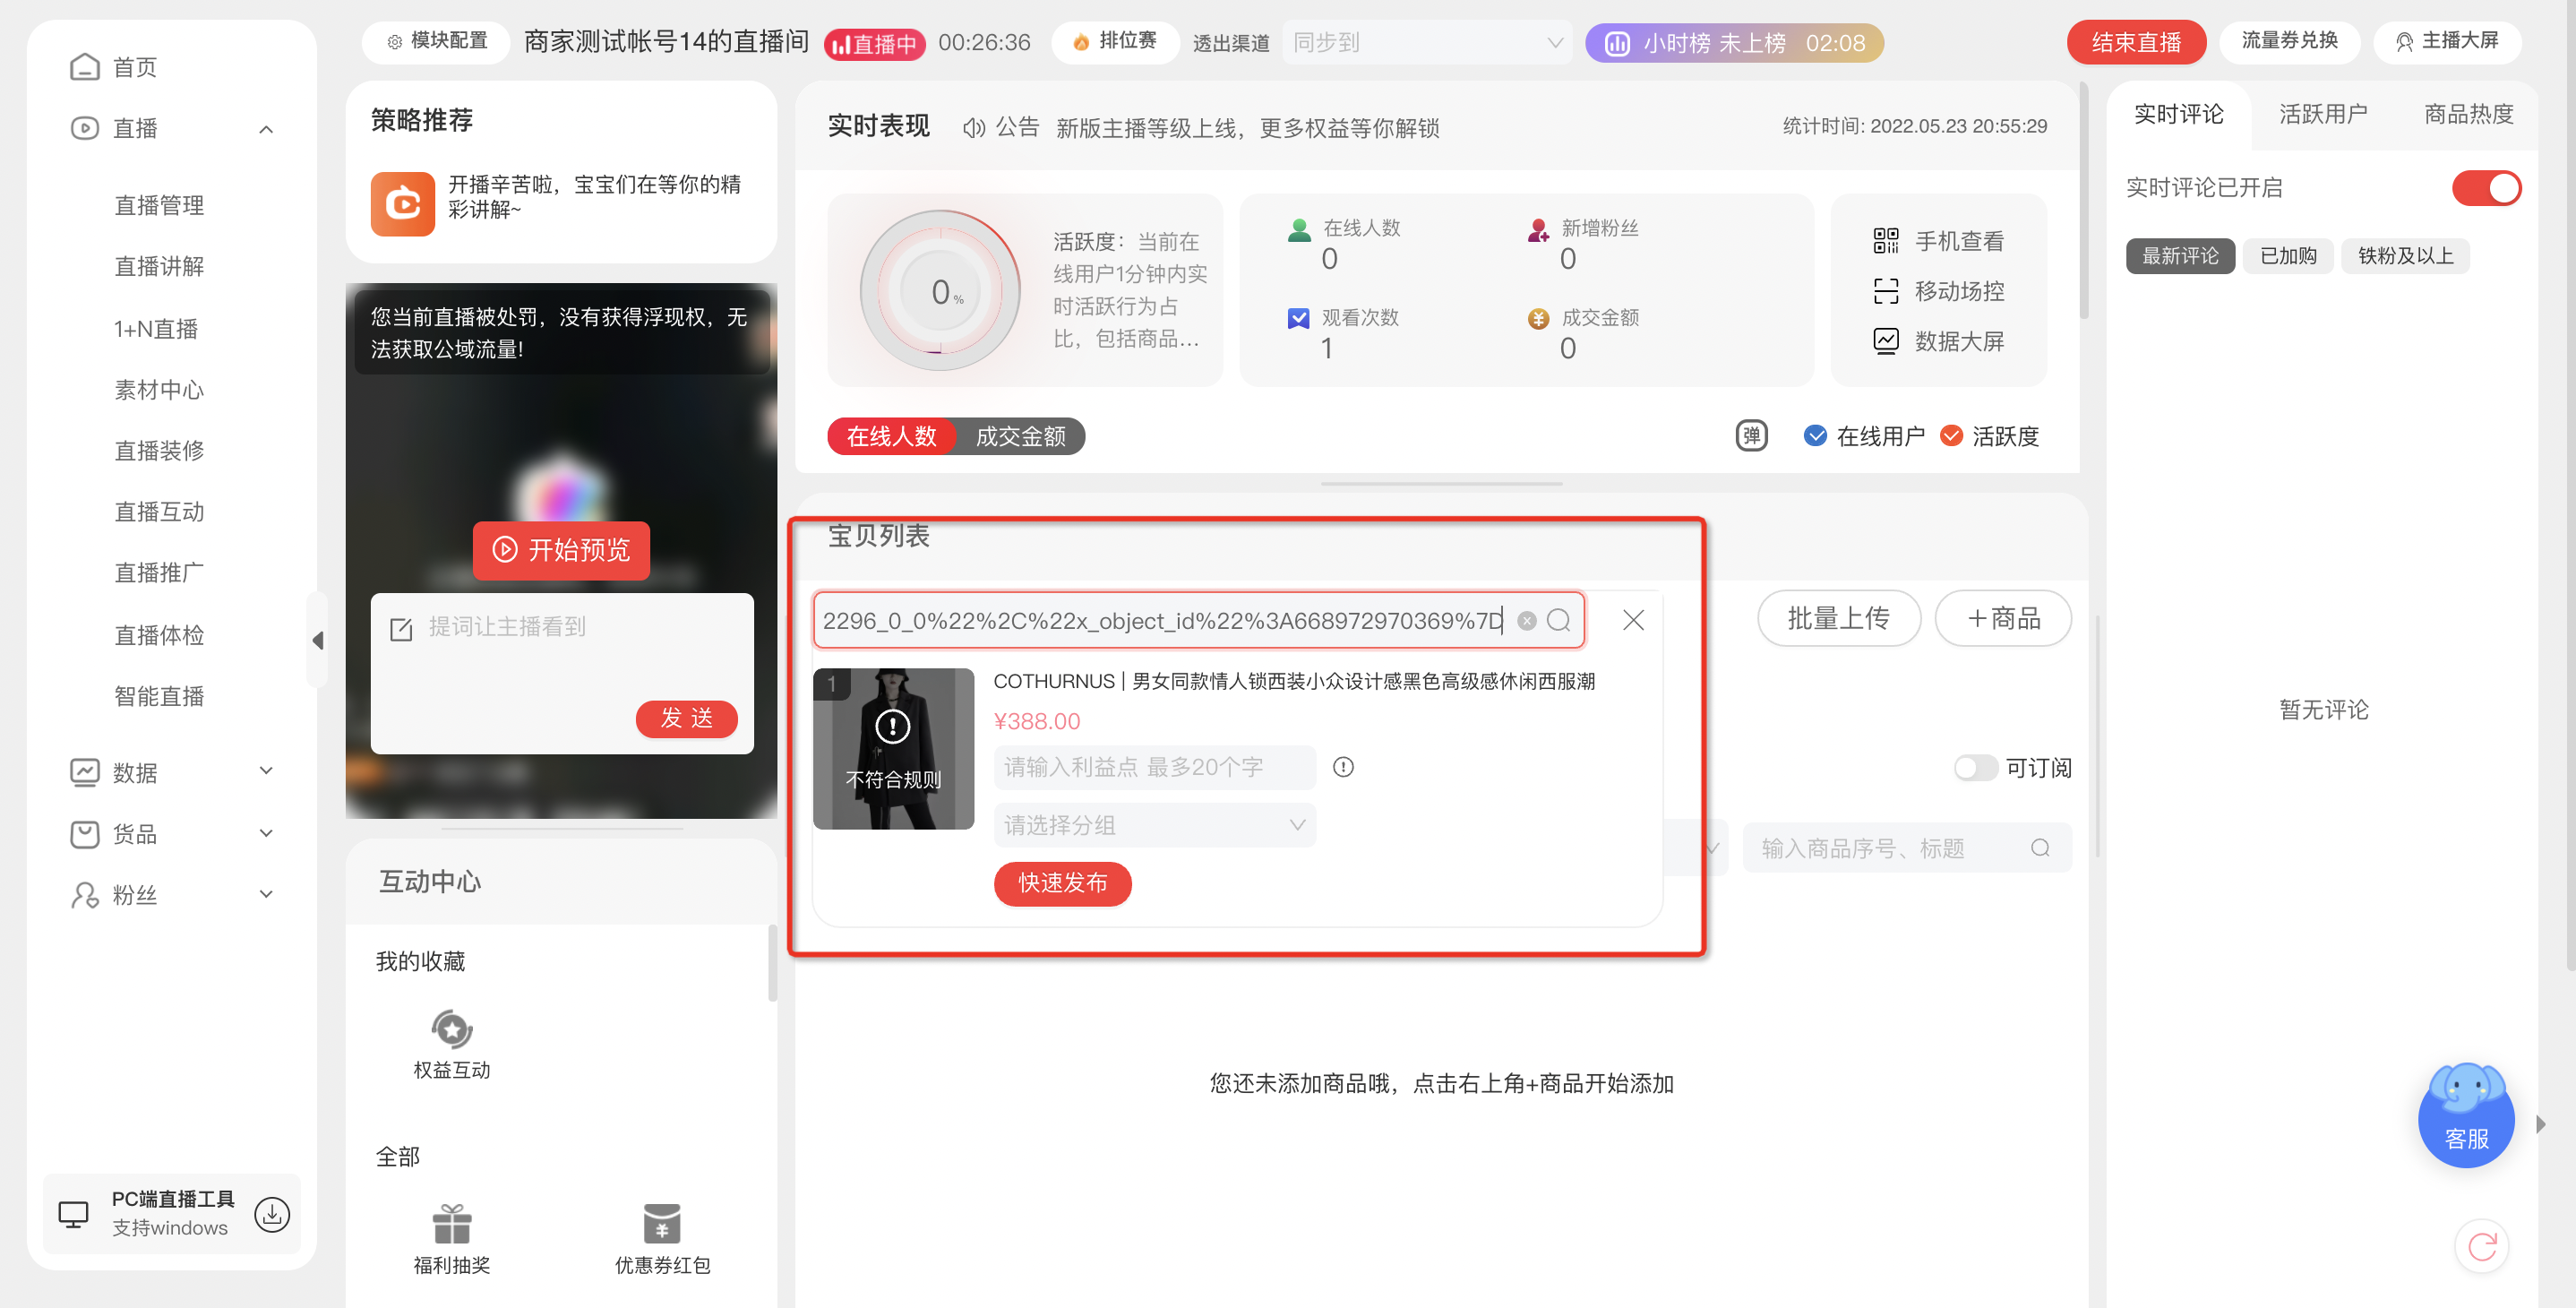Expand the 货品 sidebar section
Image resolution: width=2576 pixels, height=1308 pixels.
click(x=265, y=833)
